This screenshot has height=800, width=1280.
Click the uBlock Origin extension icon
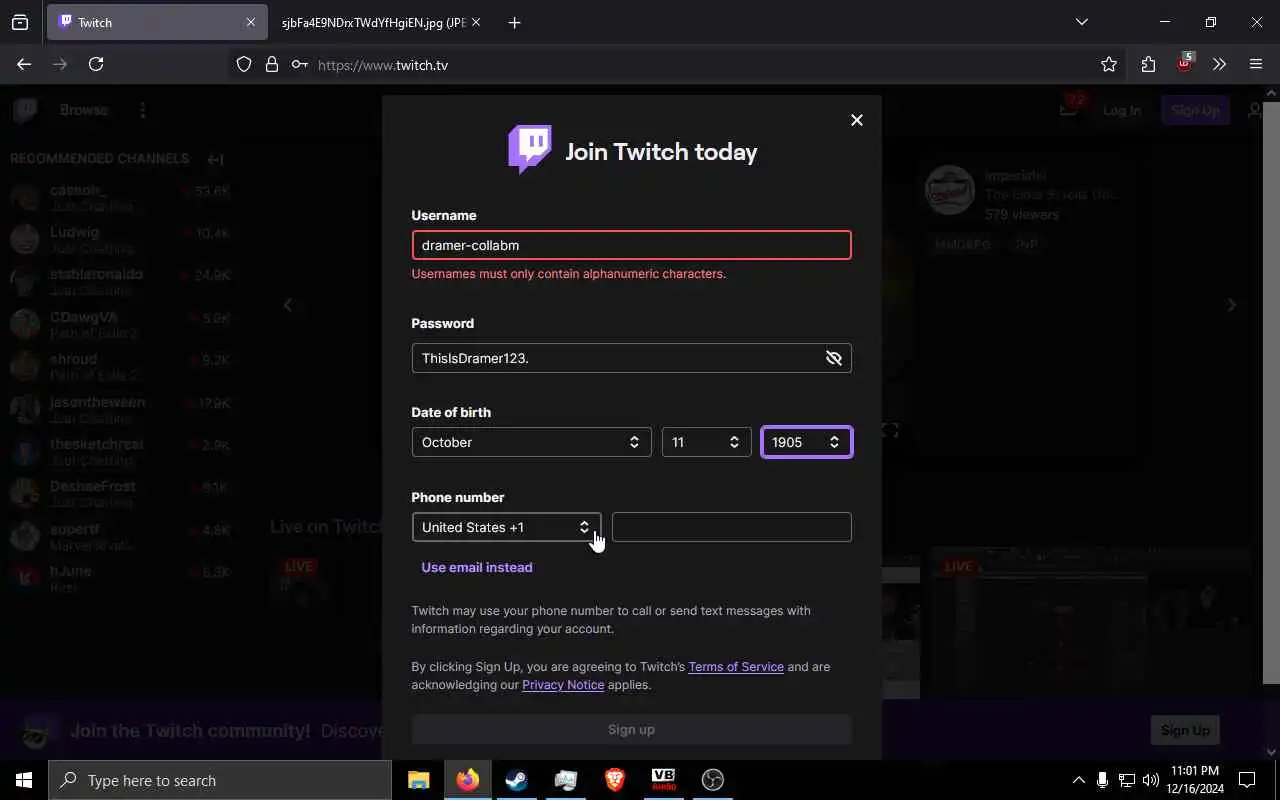click(x=1184, y=63)
